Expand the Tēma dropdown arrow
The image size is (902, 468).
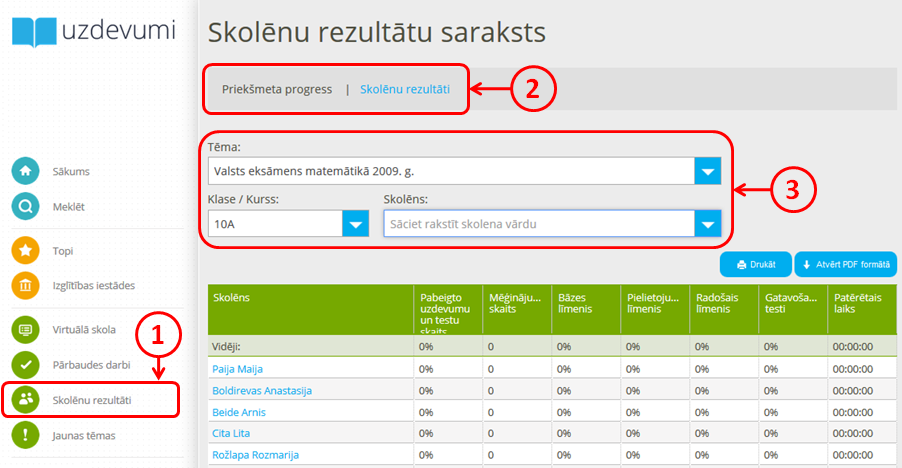pos(708,171)
